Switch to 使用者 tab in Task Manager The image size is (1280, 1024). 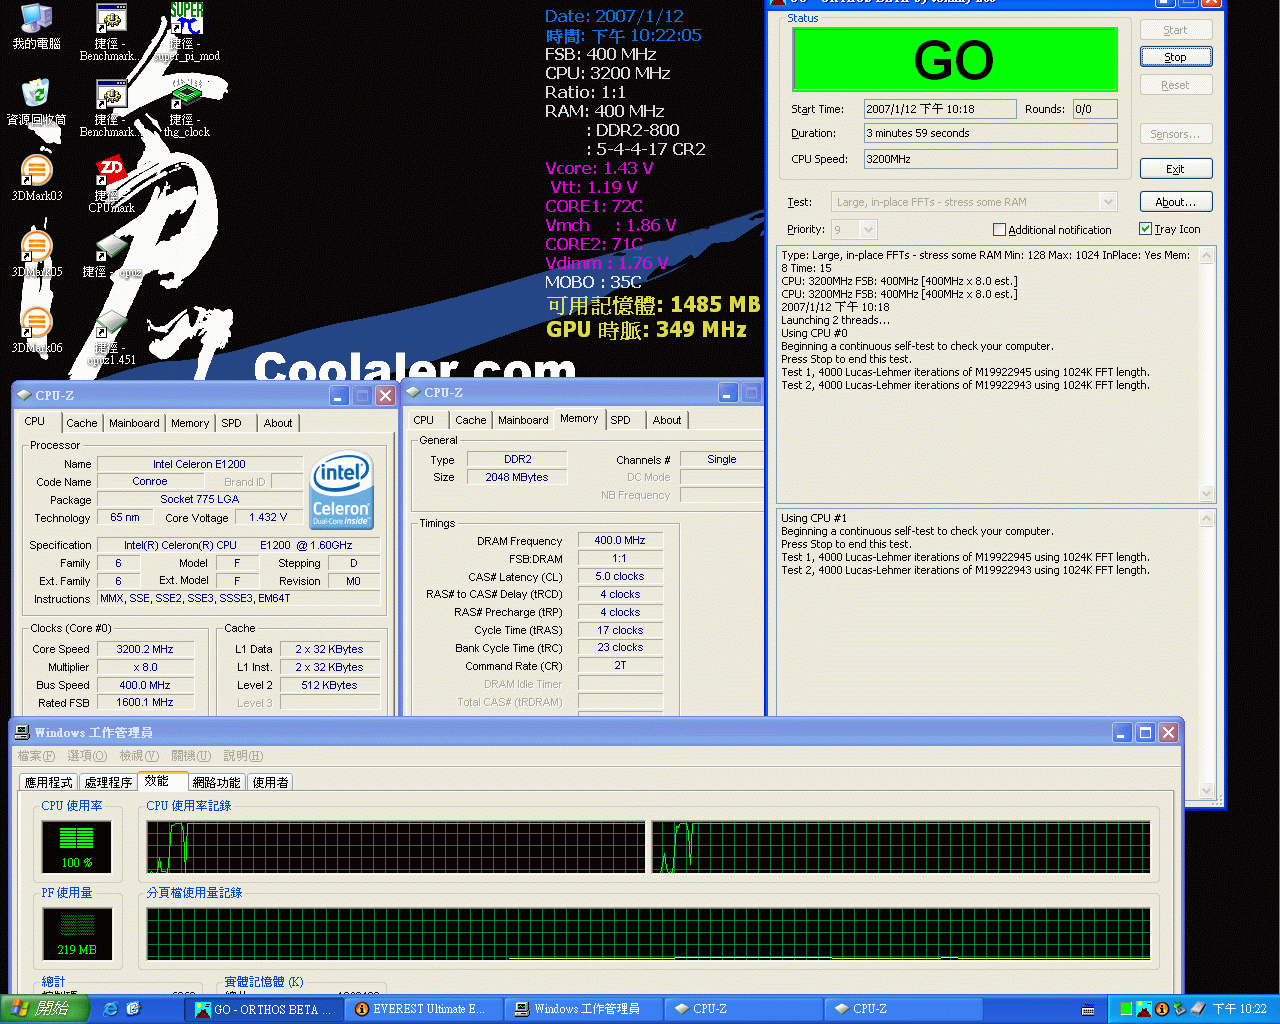point(270,782)
